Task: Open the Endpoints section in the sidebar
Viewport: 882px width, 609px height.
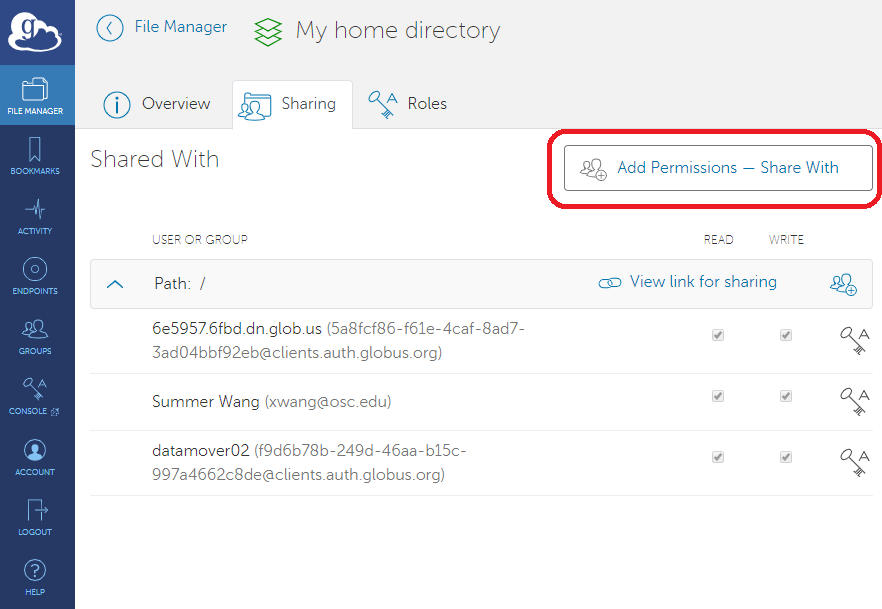Action: pos(35,275)
